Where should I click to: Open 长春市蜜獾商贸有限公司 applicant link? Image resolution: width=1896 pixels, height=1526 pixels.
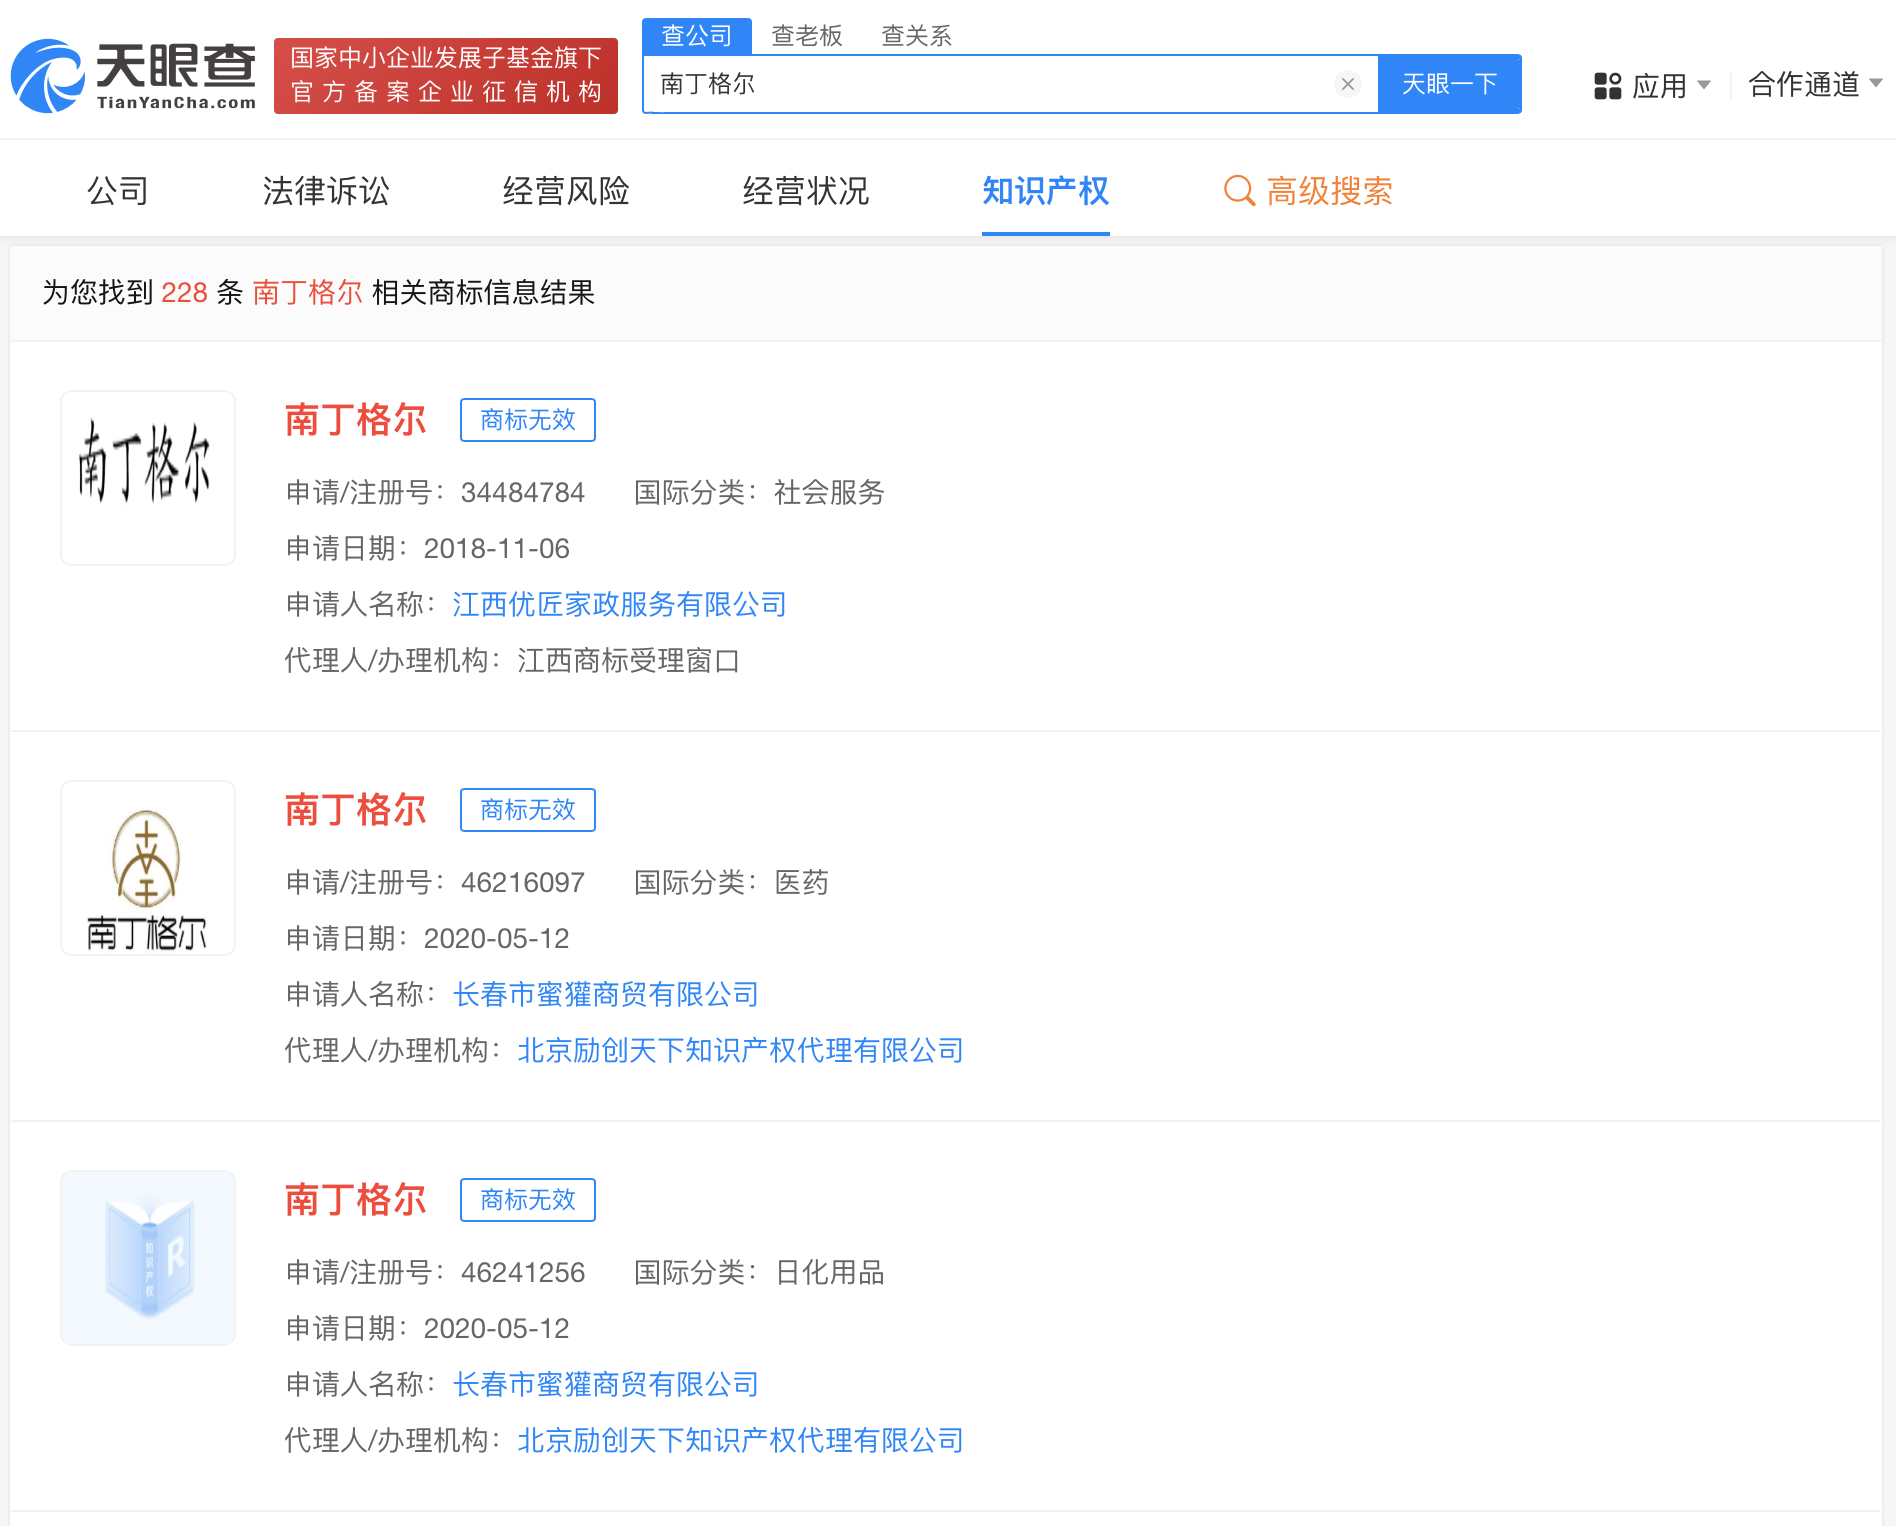coord(606,994)
